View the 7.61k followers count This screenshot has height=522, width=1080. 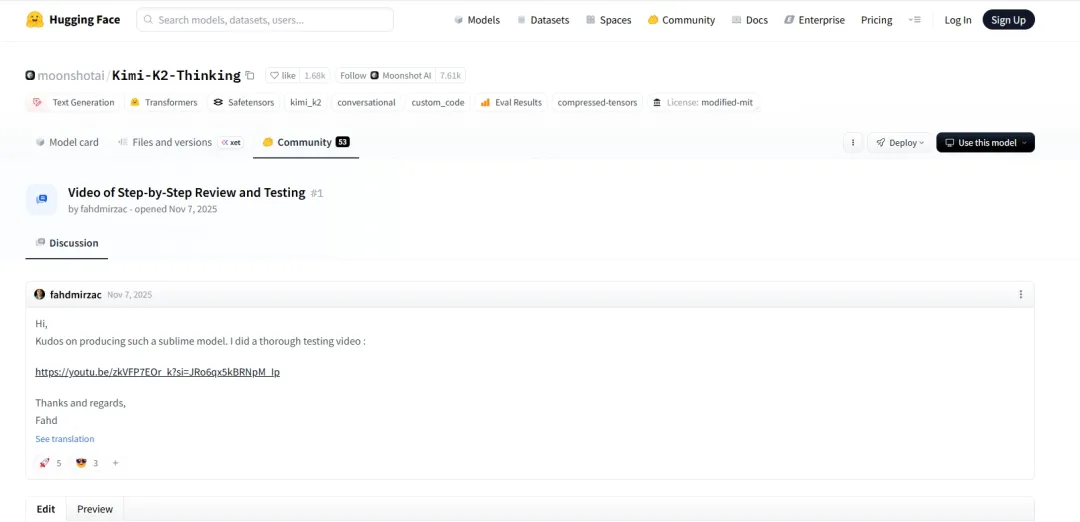coord(450,76)
